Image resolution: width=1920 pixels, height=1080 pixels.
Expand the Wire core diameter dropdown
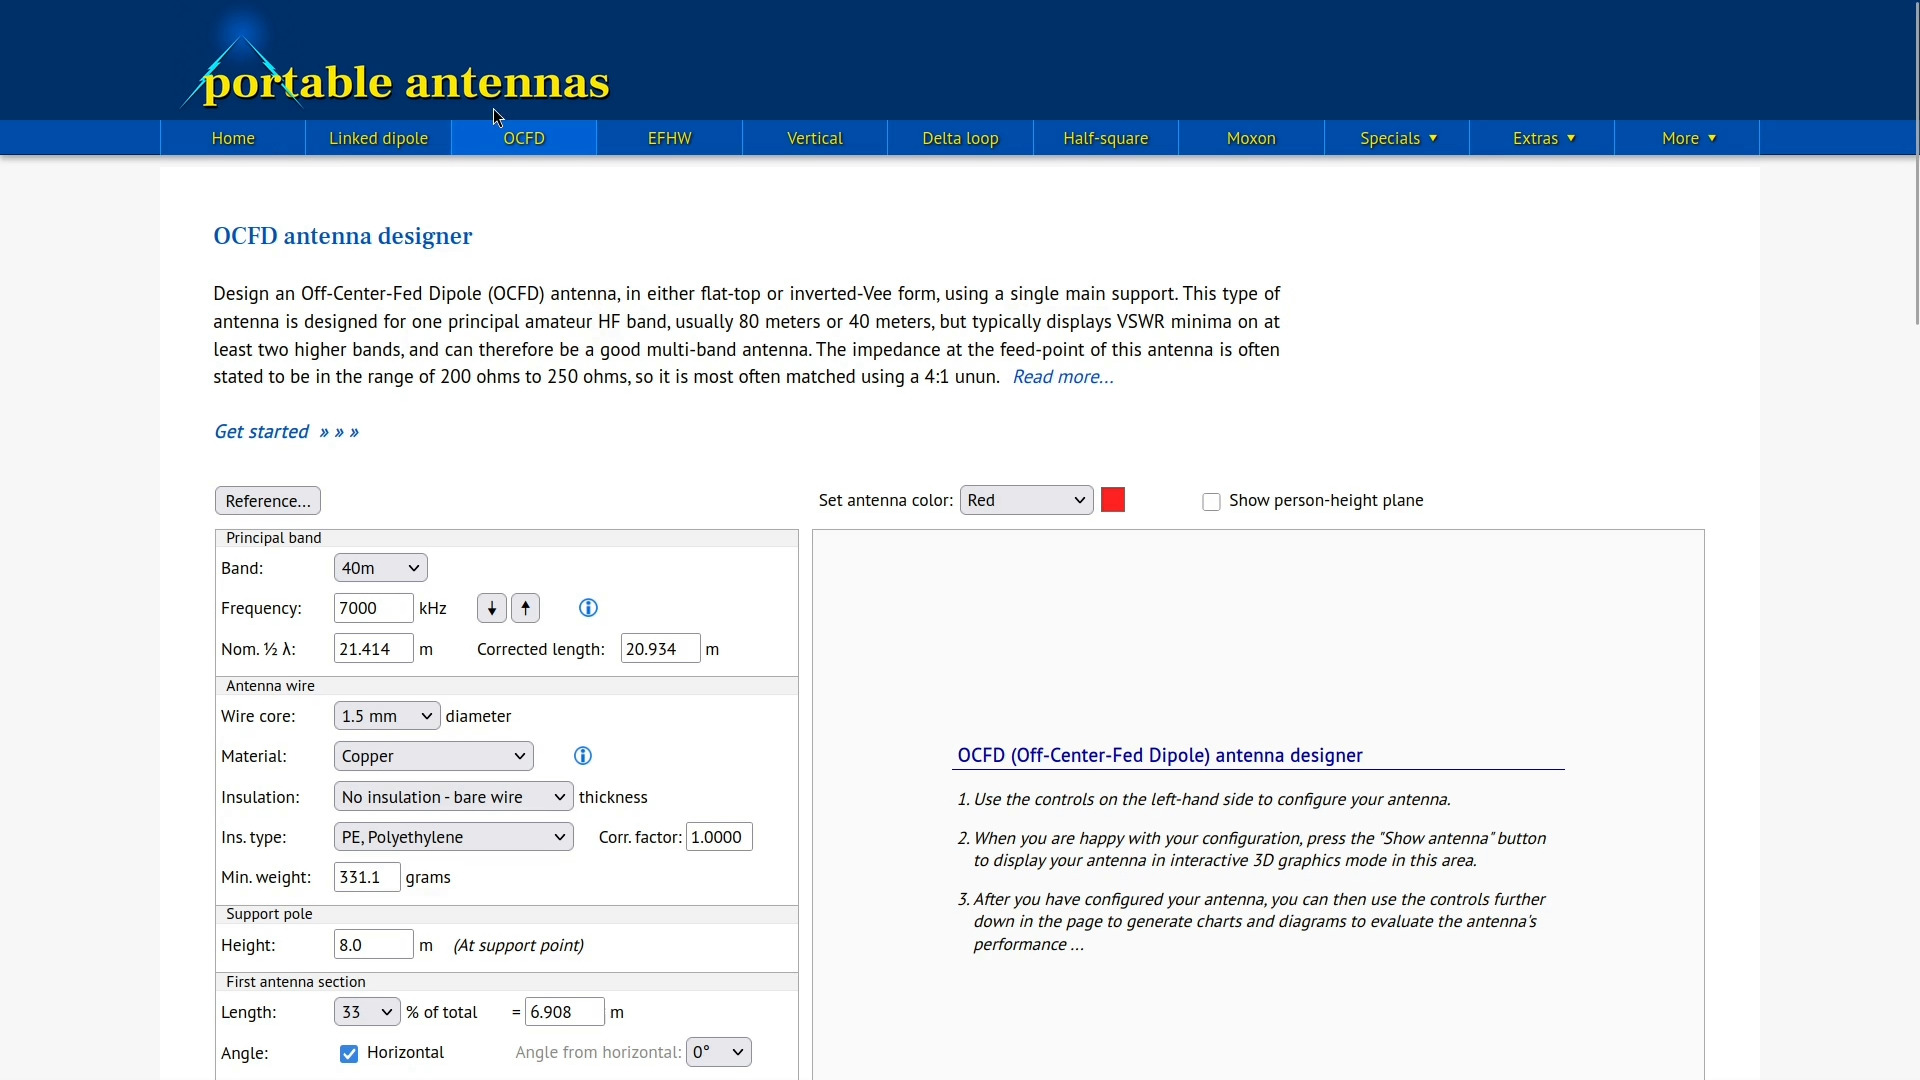coord(386,716)
